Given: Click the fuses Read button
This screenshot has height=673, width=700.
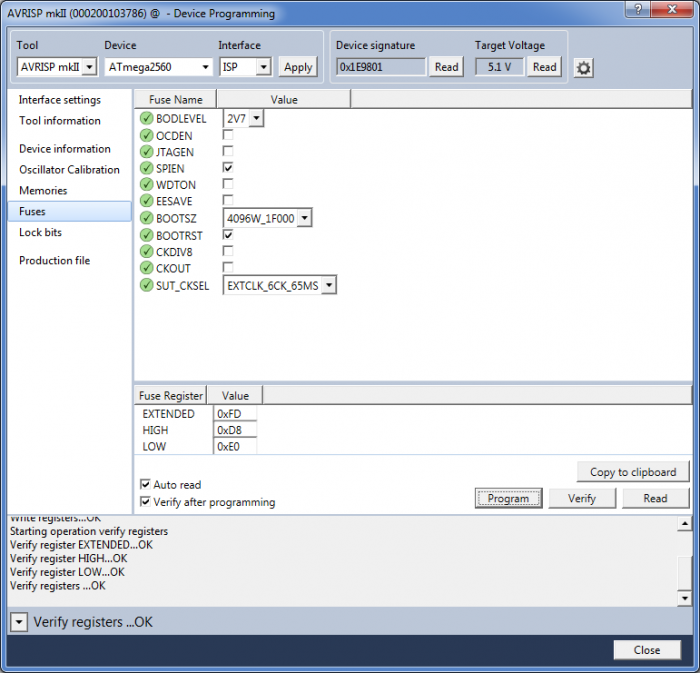Looking at the screenshot, I should click(655, 498).
